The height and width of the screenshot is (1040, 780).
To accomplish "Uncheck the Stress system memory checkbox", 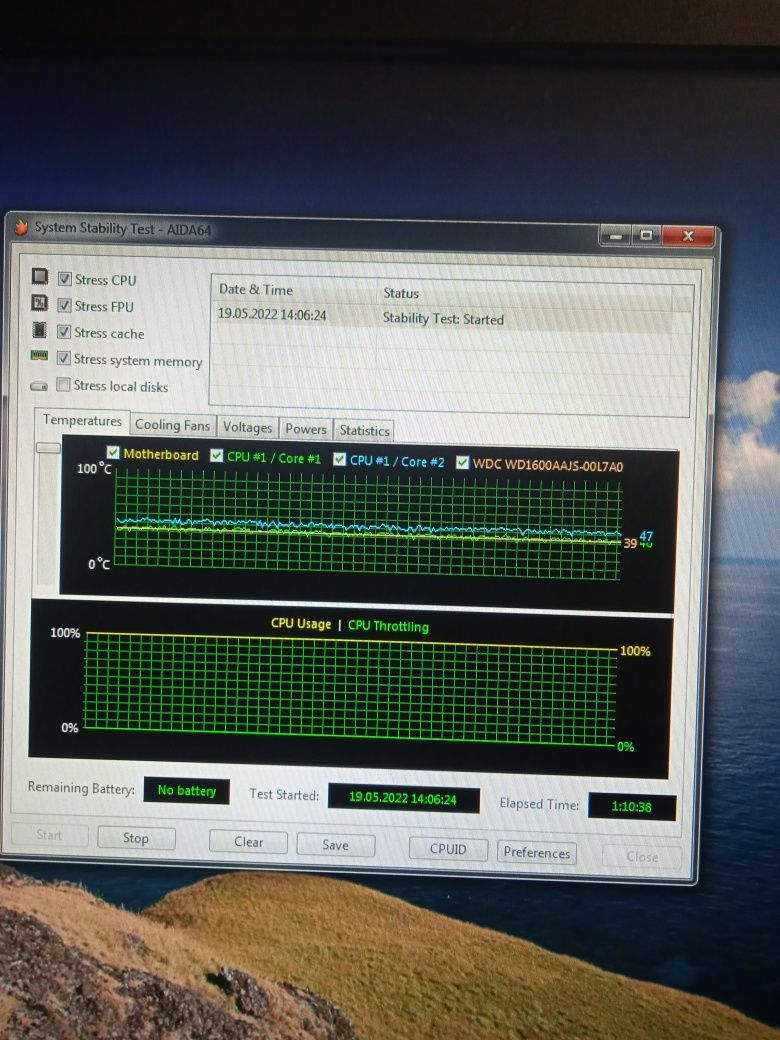I will click(x=64, y=358).
